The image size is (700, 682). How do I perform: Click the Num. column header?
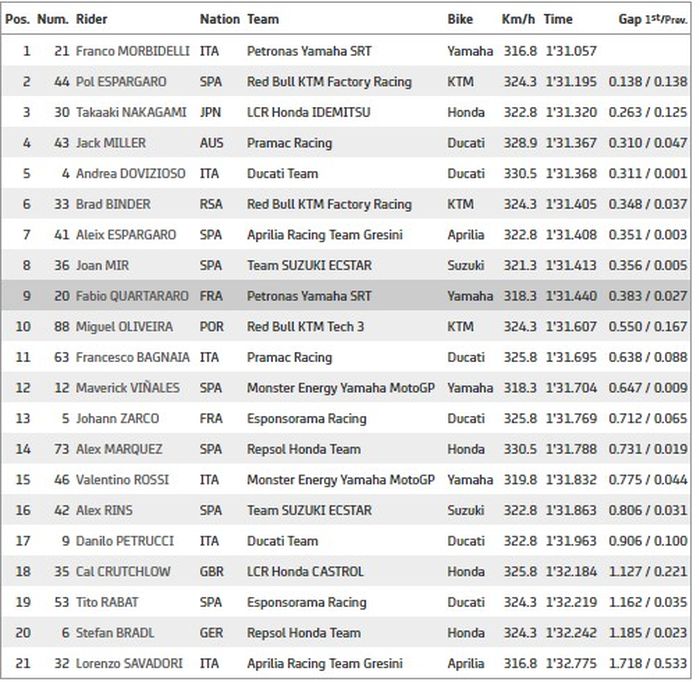(53, 19)
